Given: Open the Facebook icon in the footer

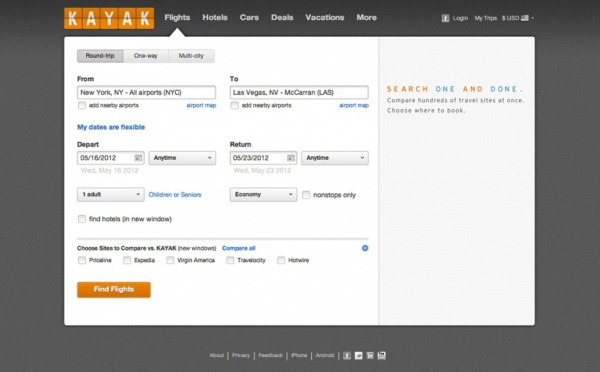Looking at the screenshot, I should [347, 356].
